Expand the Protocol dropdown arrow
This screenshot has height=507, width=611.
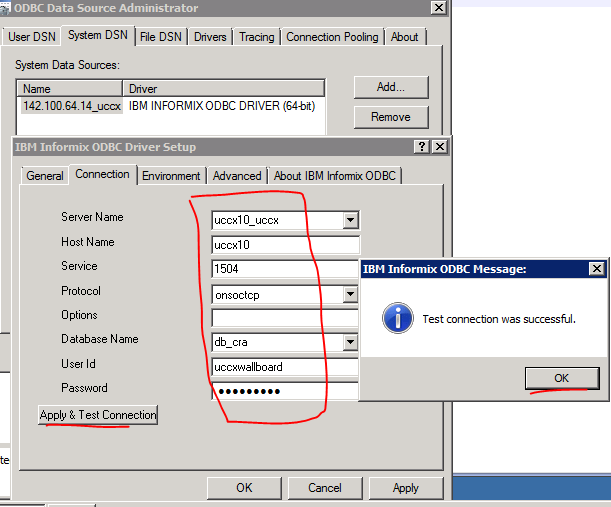[350, 294]
